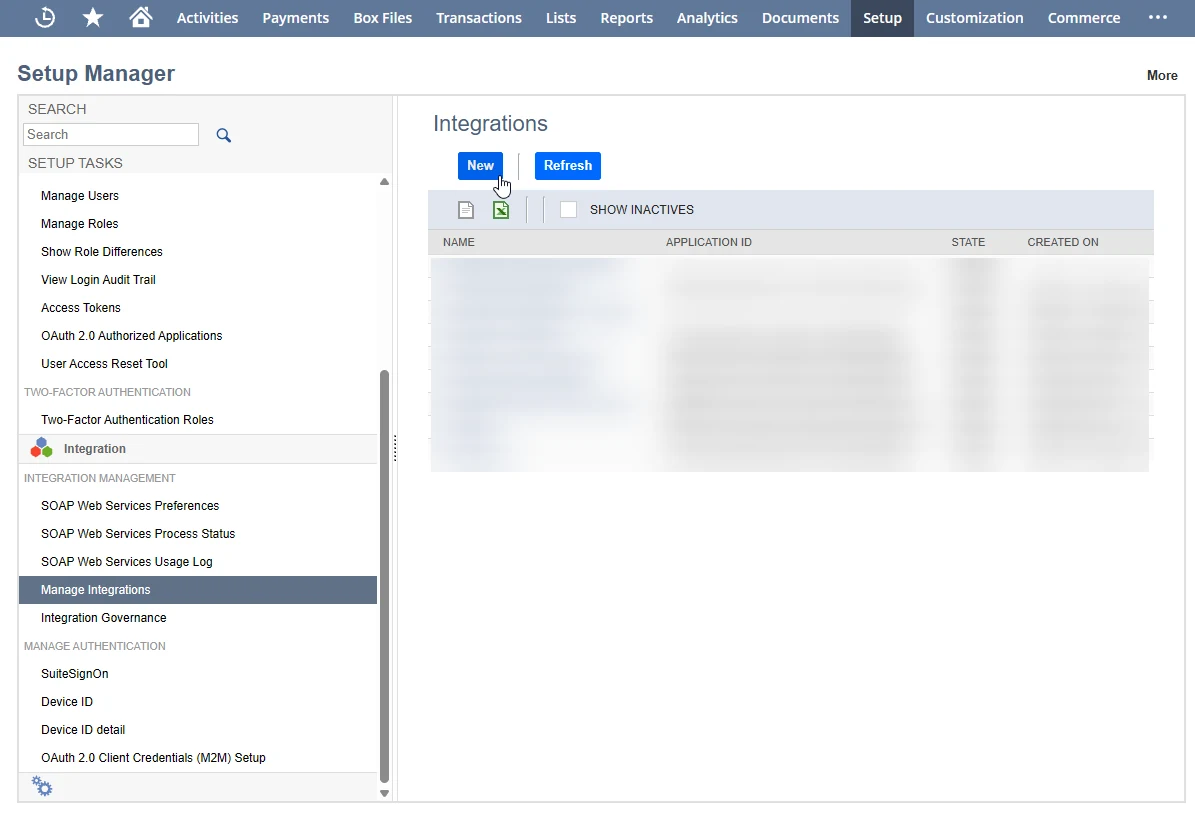Open Access Tokens
This screenshot has height=813, width=1195.
[81, 308]
